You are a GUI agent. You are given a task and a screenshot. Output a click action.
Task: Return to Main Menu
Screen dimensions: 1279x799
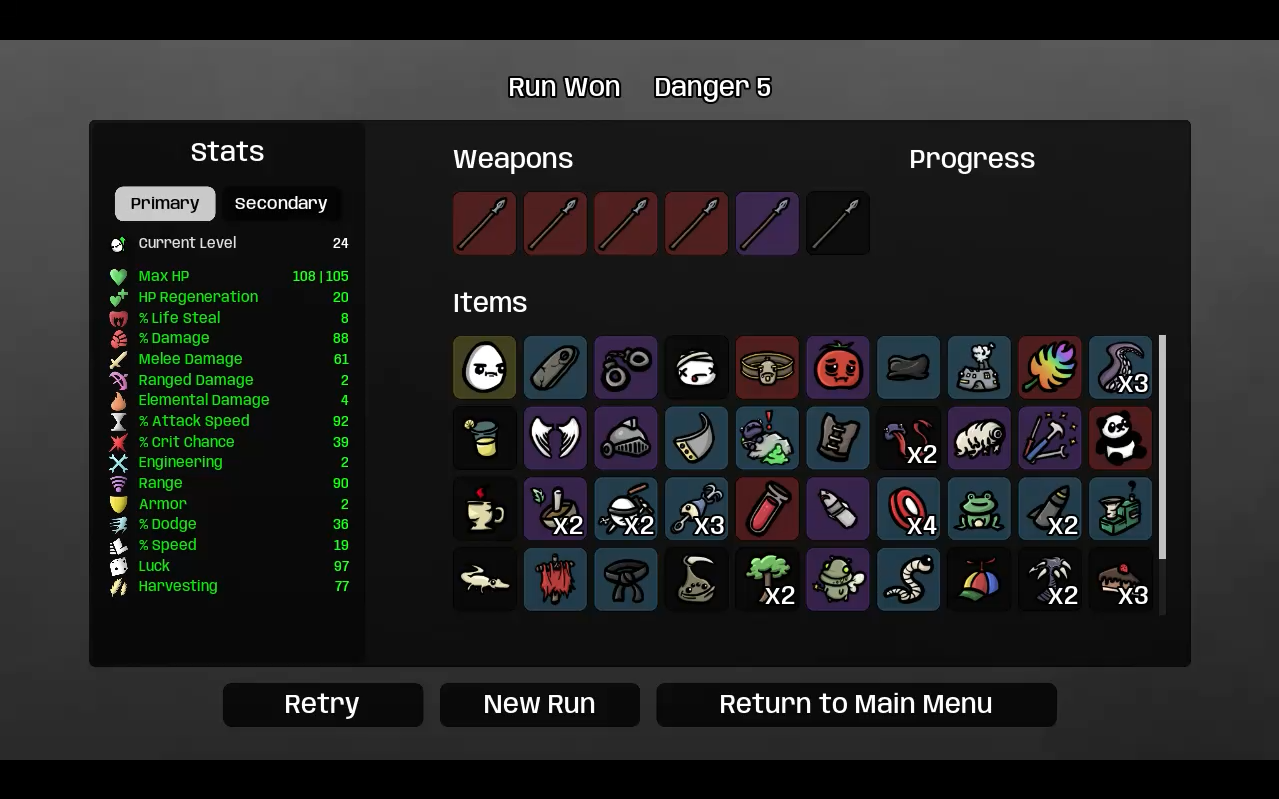(856, 705)
